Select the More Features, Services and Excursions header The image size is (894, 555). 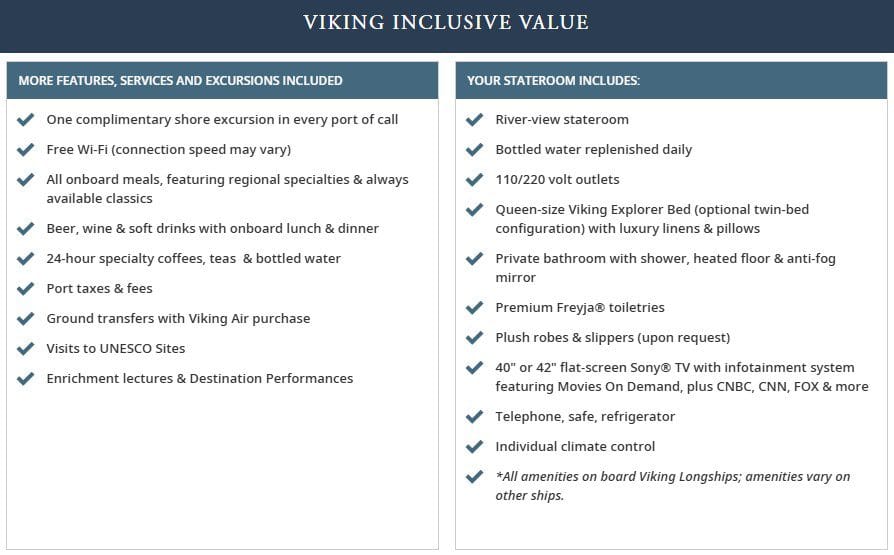(180, 81)
